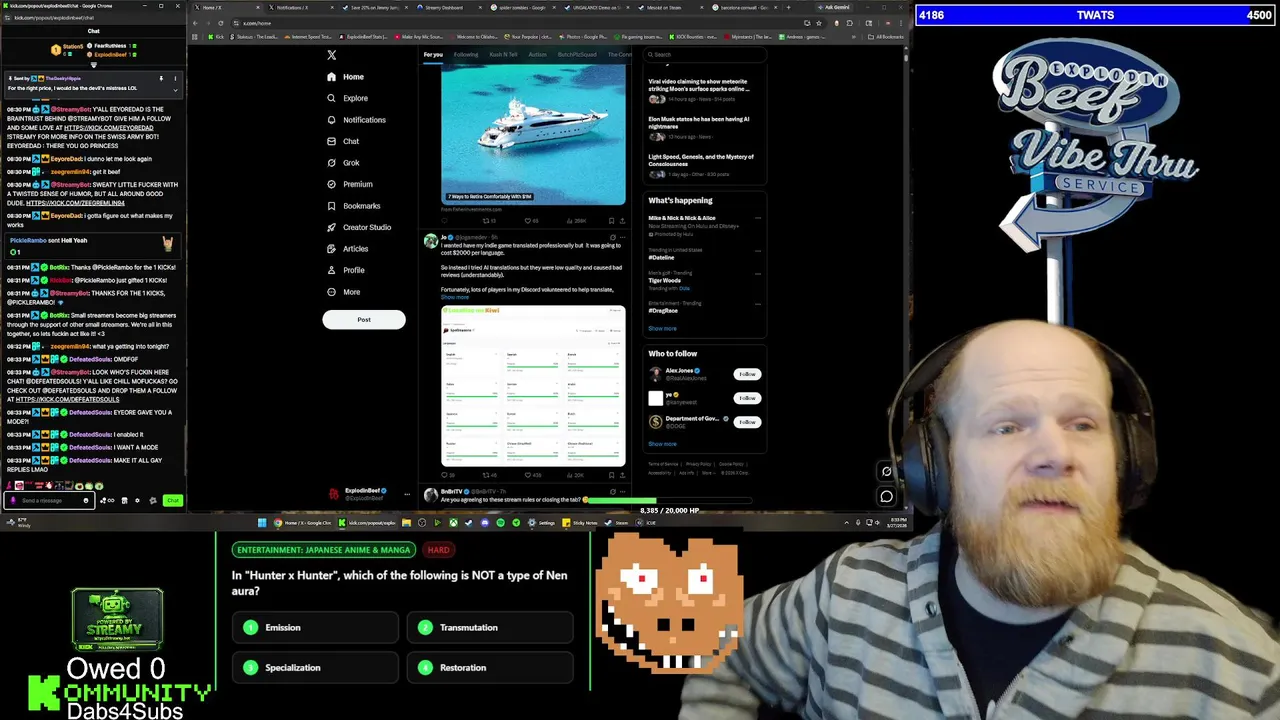Viewport: 1280px width, 720px height.
Task: Switch to Kush N Tell tab
Action: [x=503, y=54]
